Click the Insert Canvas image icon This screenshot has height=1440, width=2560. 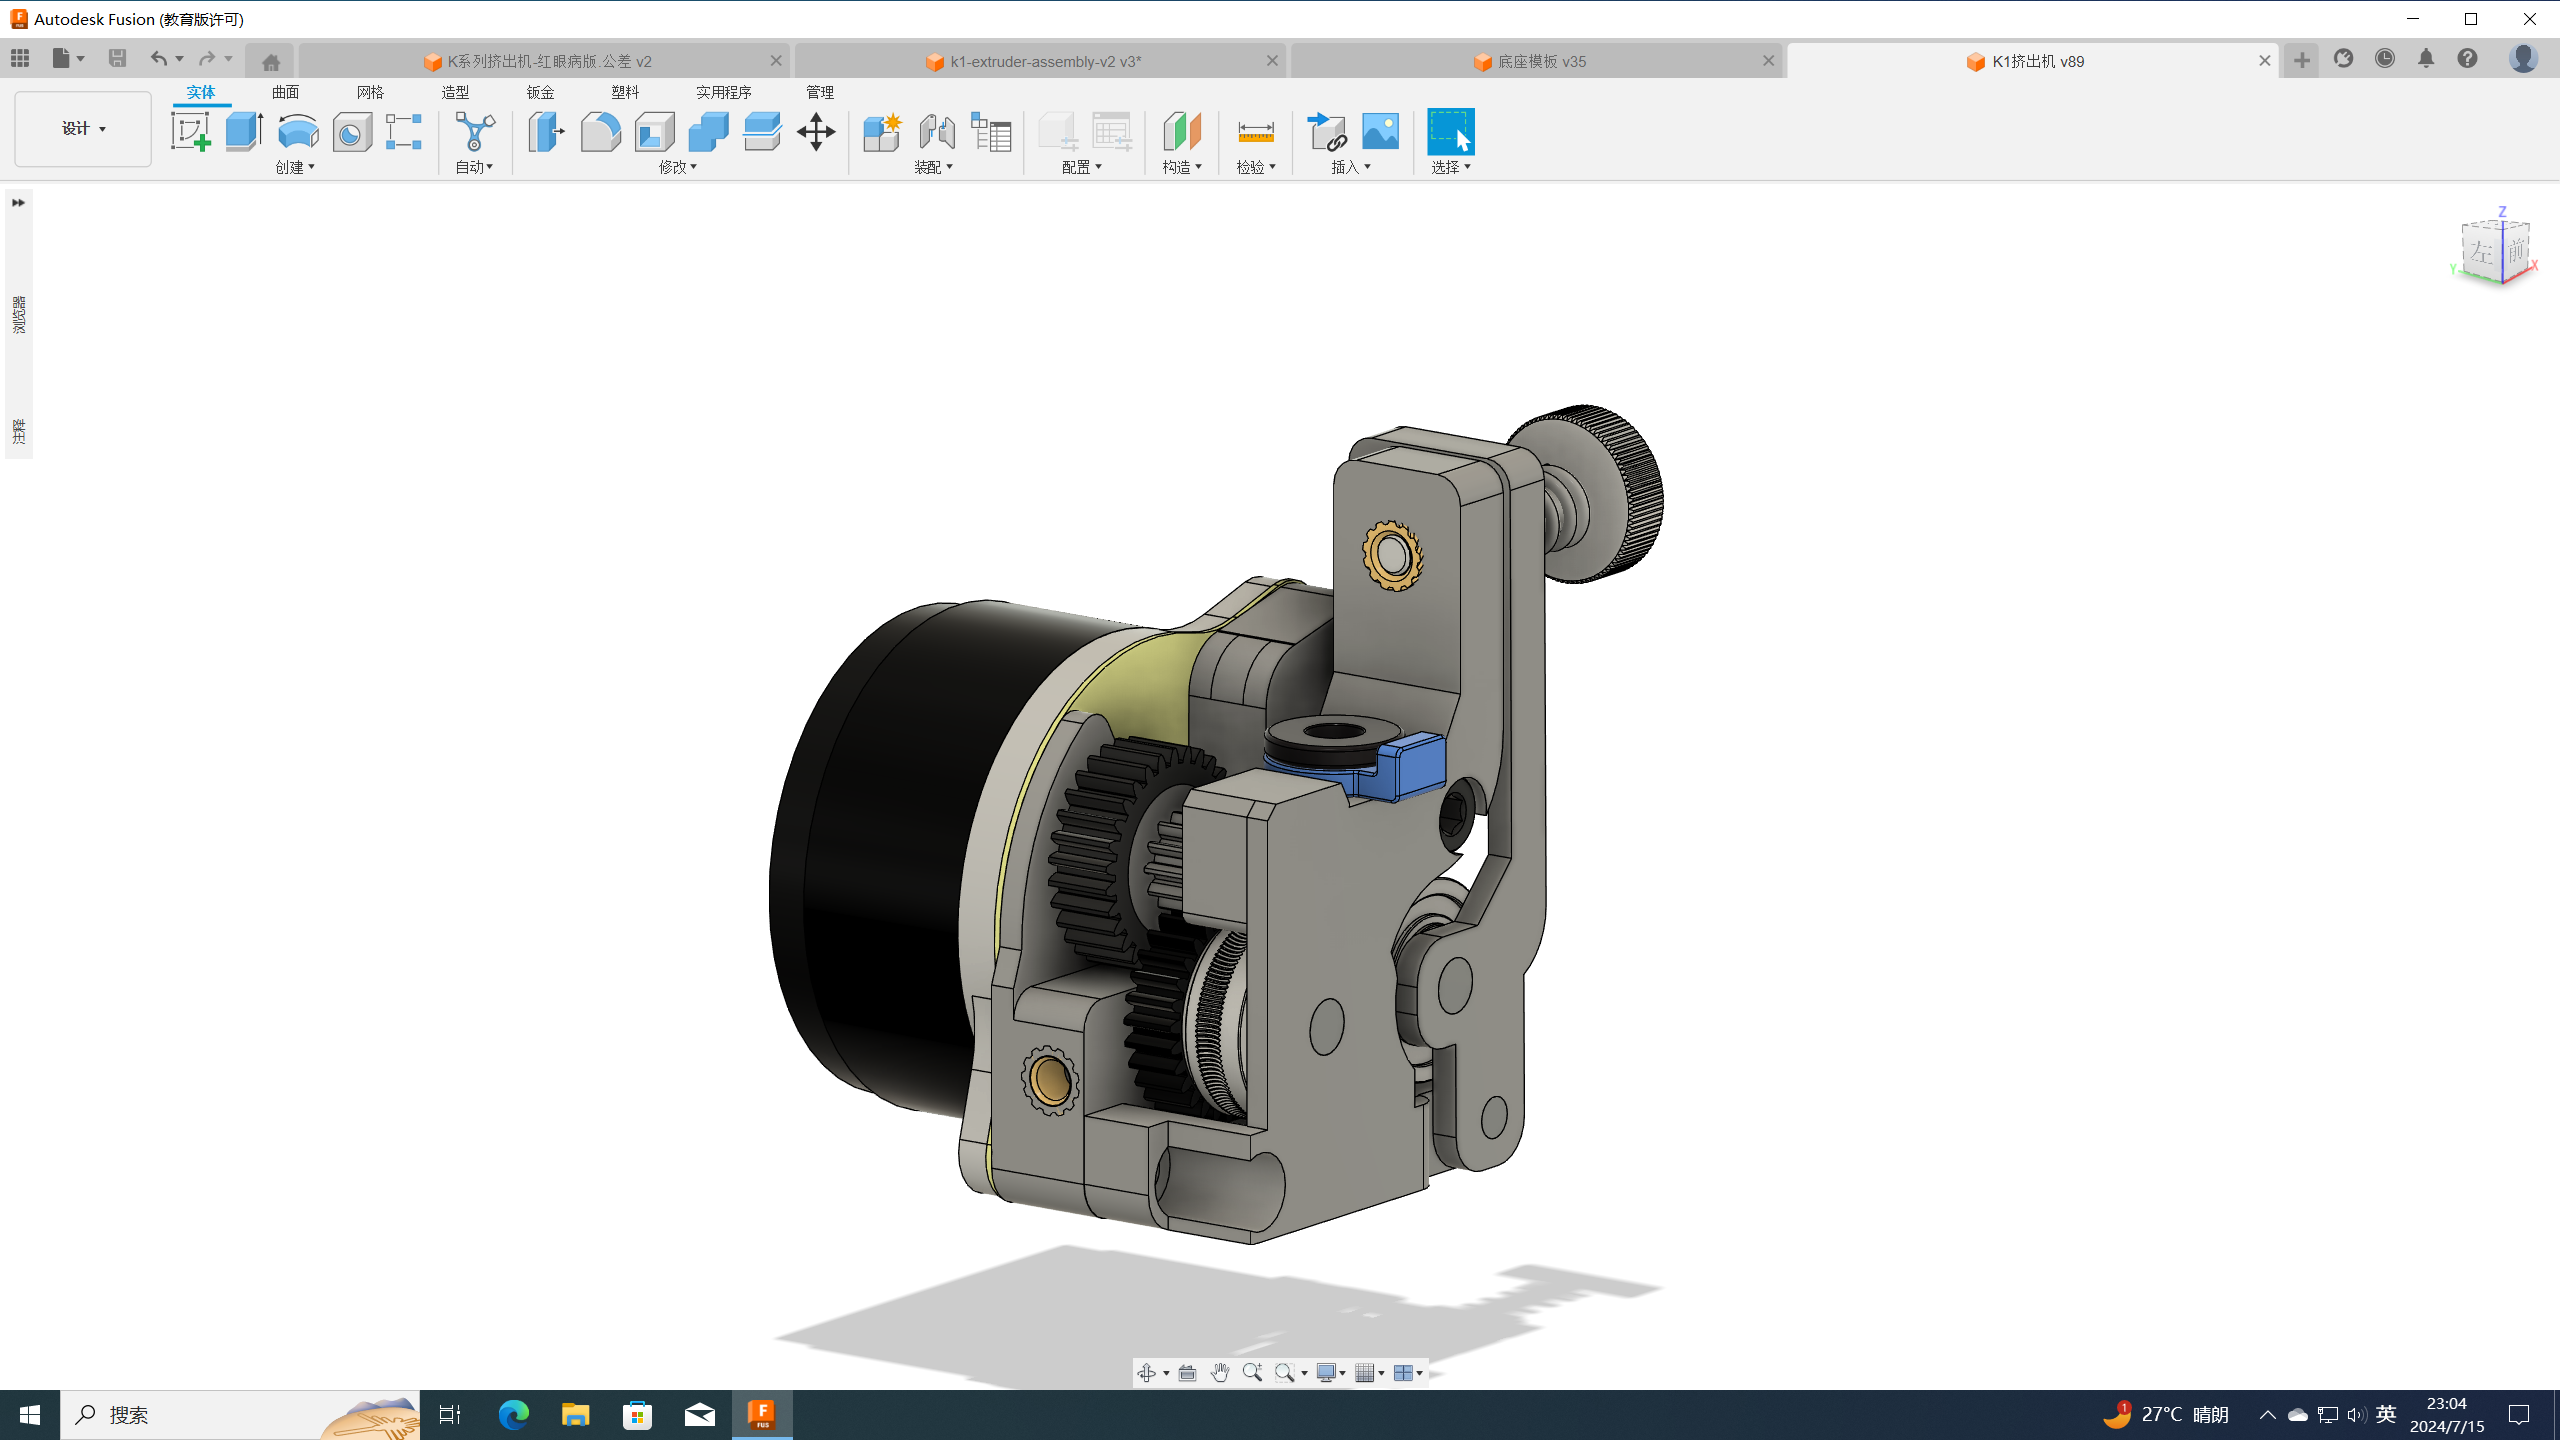[1381, 131]
